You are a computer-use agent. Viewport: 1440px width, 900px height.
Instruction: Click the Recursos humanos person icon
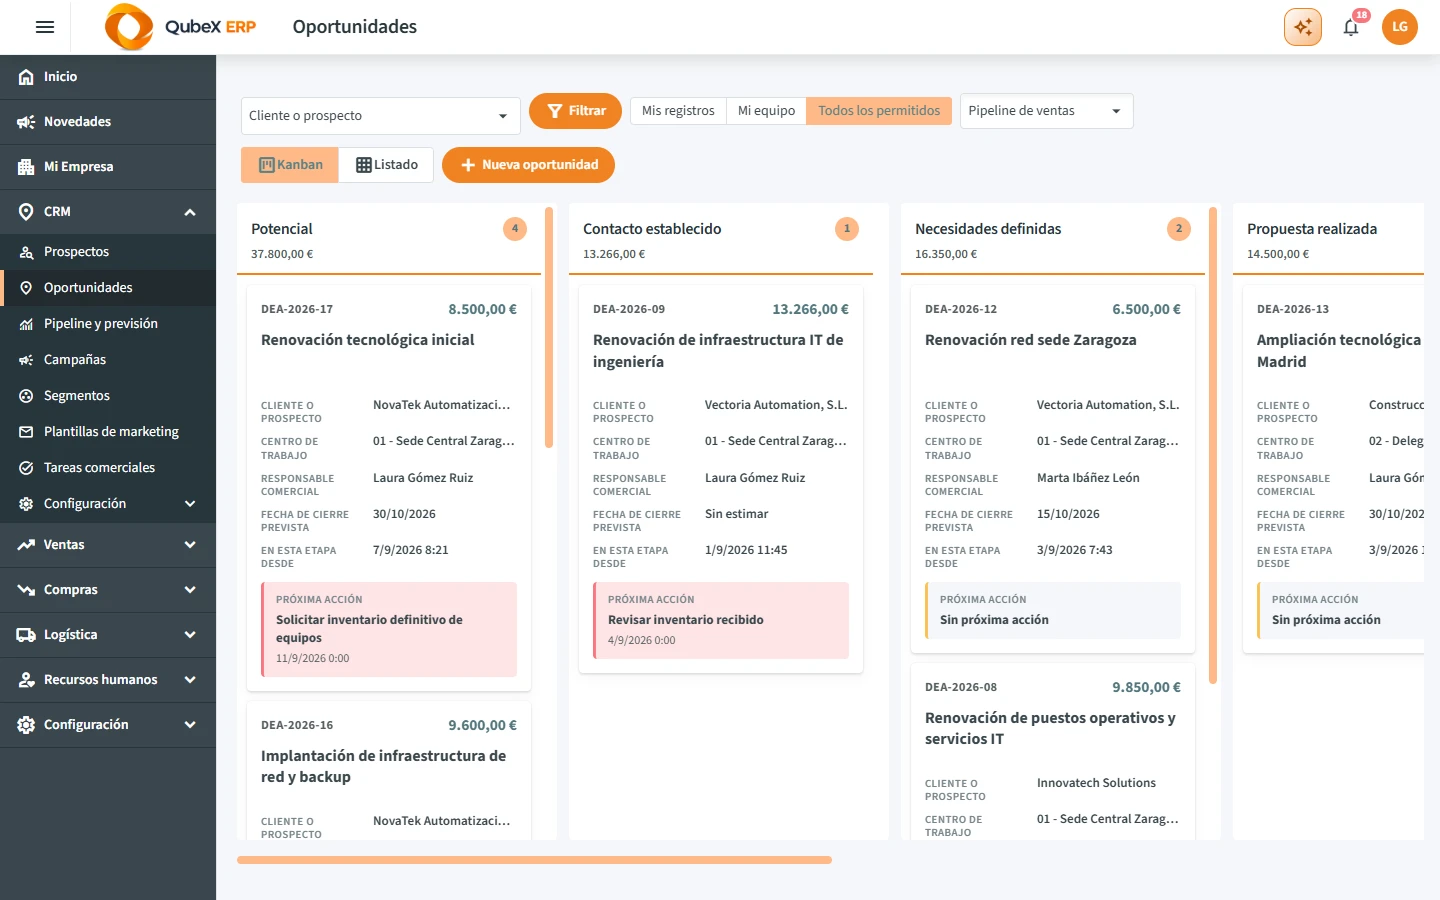(26, 680)
